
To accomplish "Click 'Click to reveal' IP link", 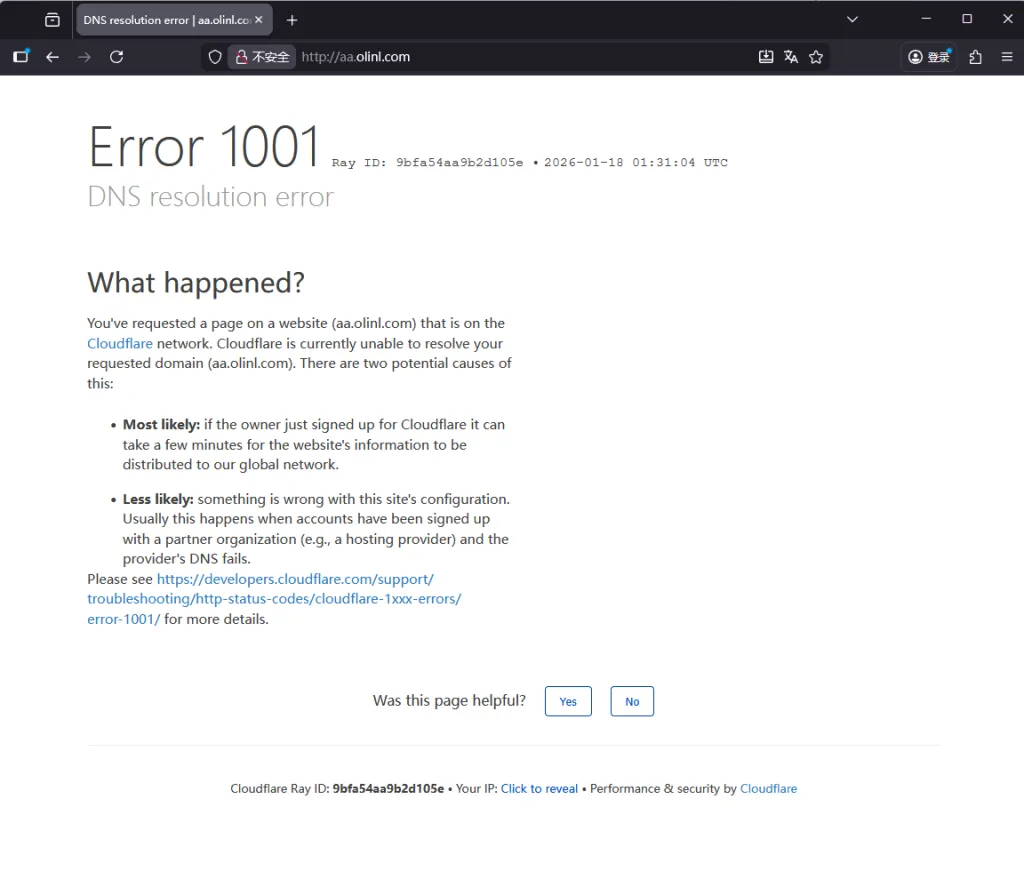I will (x=539, y=789).
